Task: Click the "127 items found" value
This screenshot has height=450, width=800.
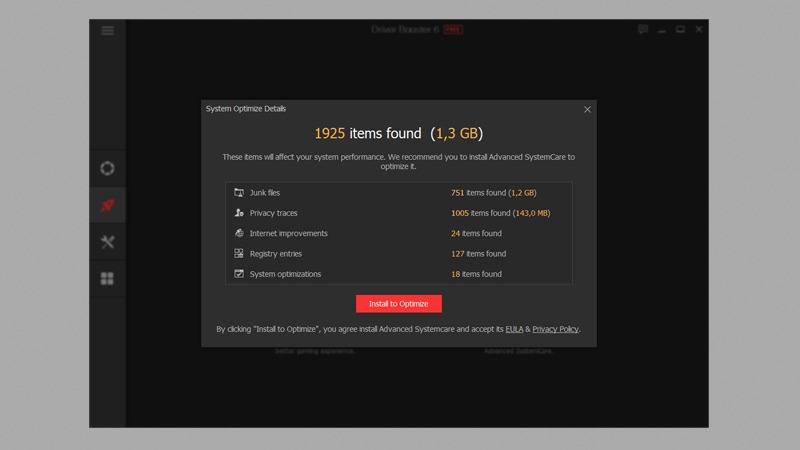Action: coord(479,254)
